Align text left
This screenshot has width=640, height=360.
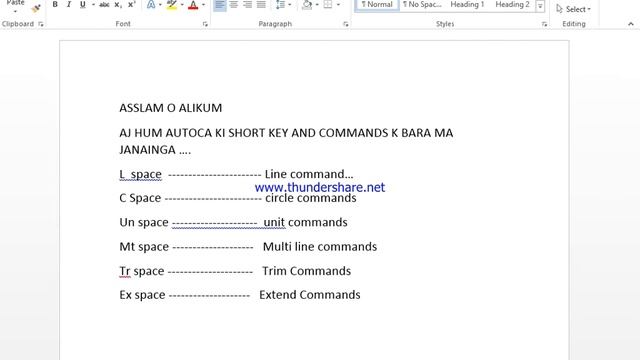[x=220, y=4]
